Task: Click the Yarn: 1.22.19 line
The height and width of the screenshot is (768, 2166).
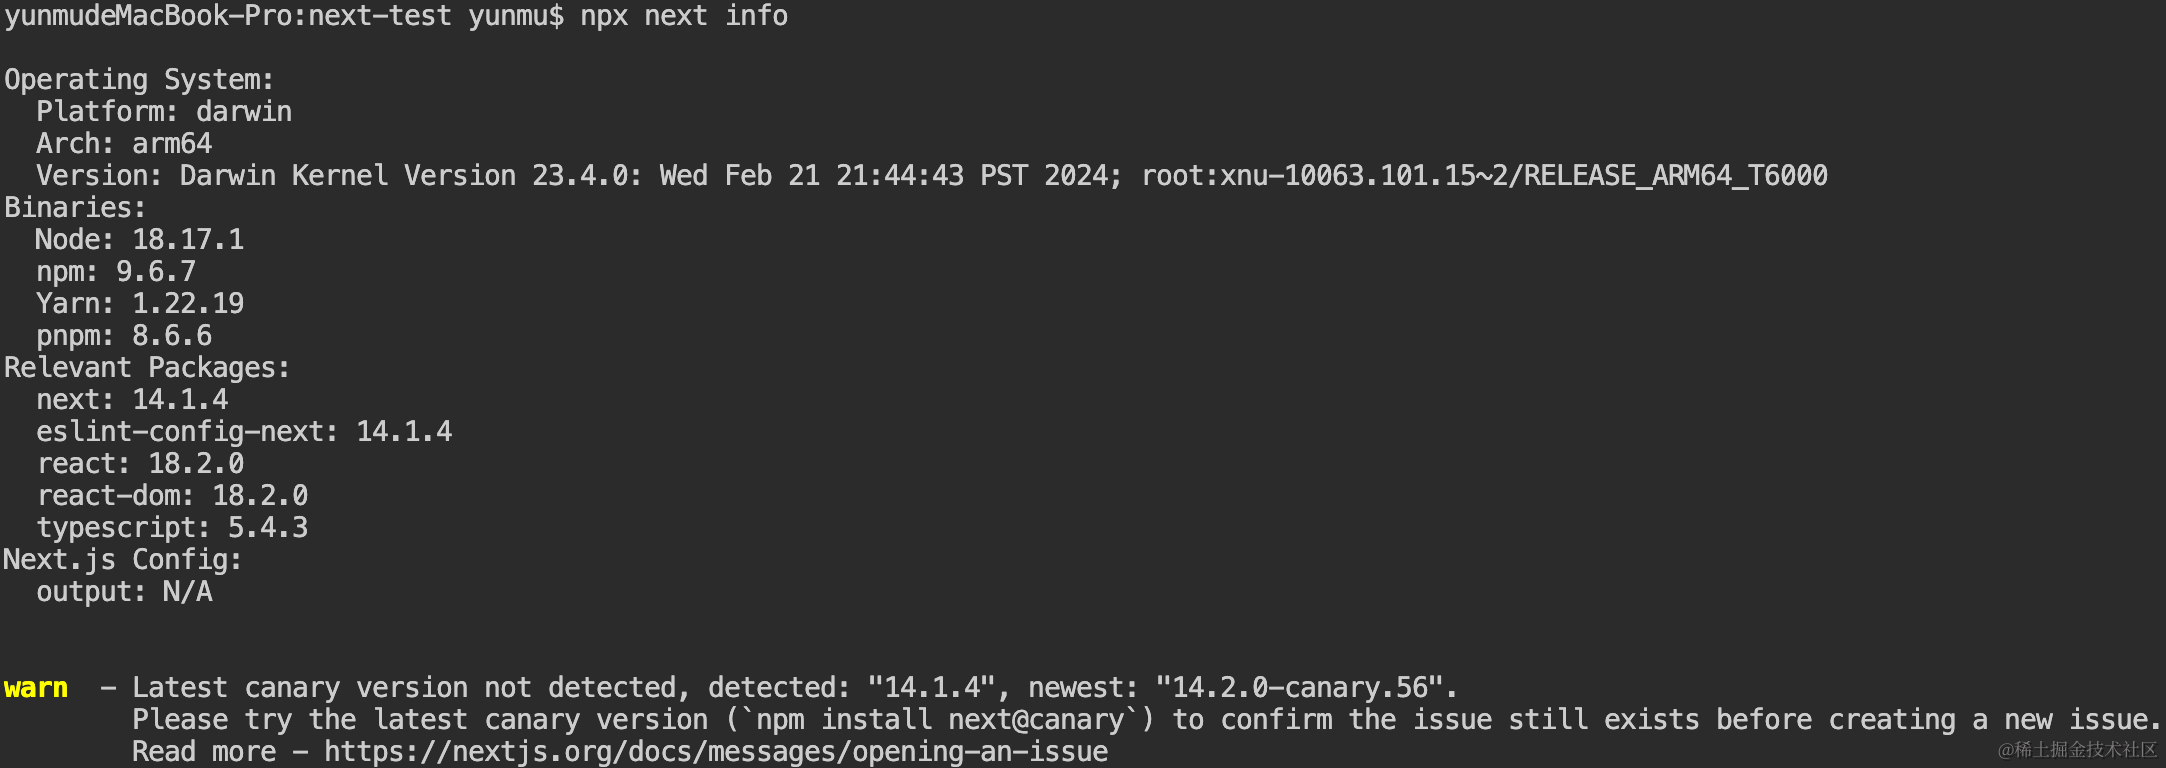Action: tap(140, 304)
